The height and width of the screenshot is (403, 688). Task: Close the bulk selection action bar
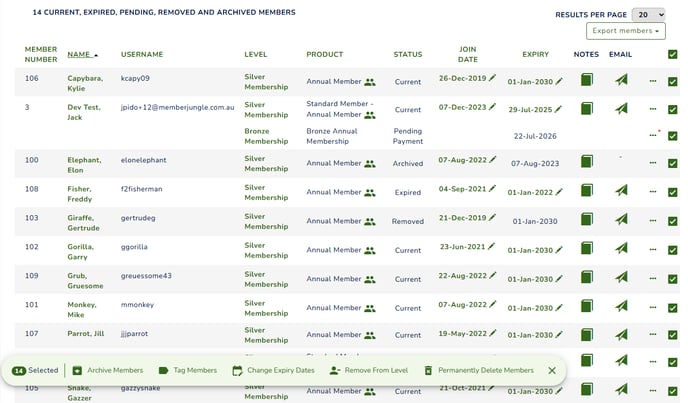552,371
